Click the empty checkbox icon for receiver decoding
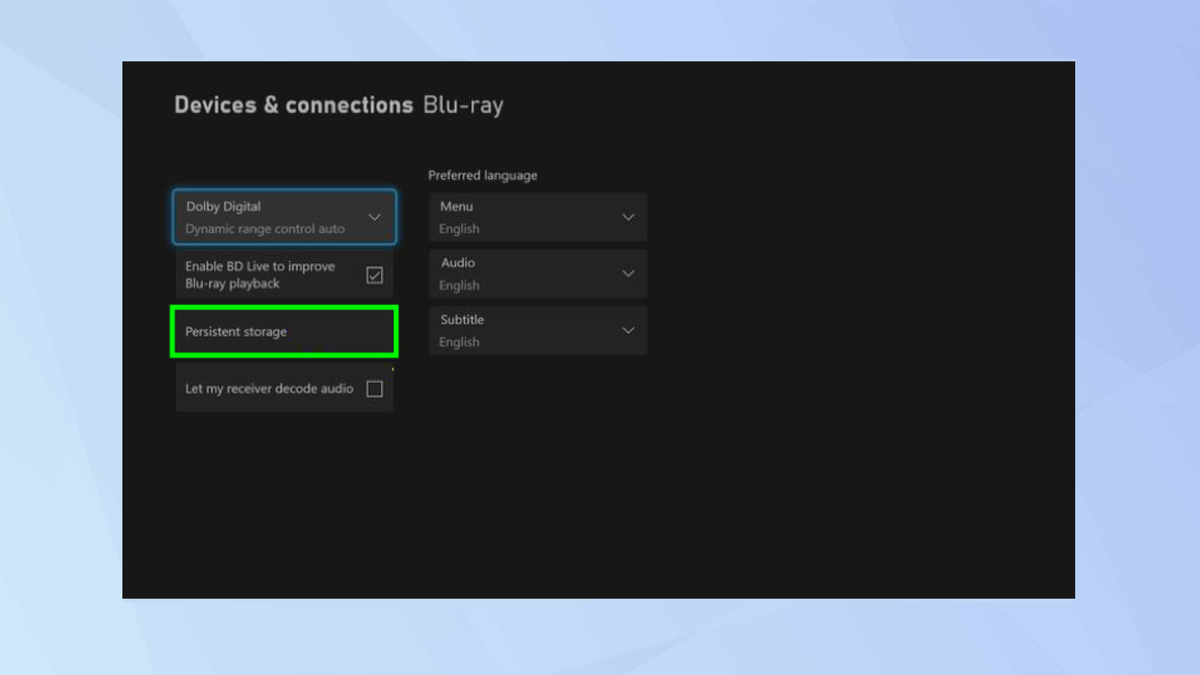This screenshot has width=1200, height=675. (x=374, y=388)
